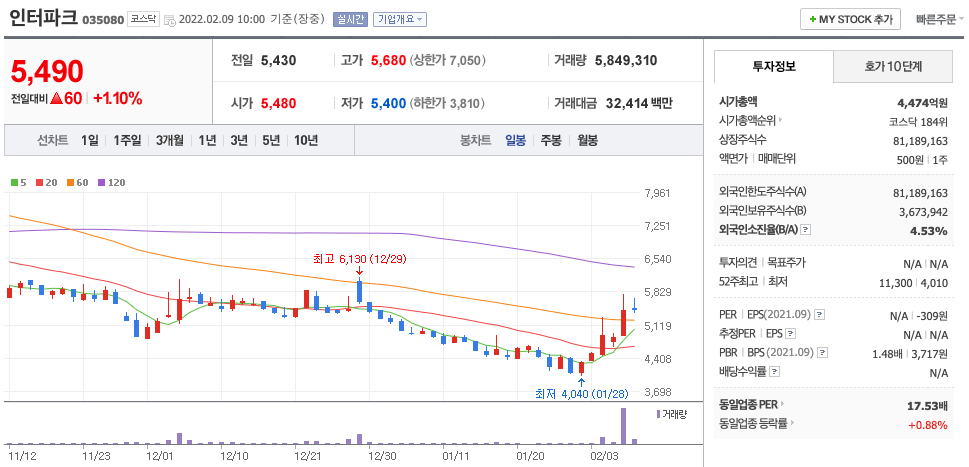The height and width of the screenshot is (467, 969).
Task: Click the 저가 value 5,400
Action: point(388,103)
